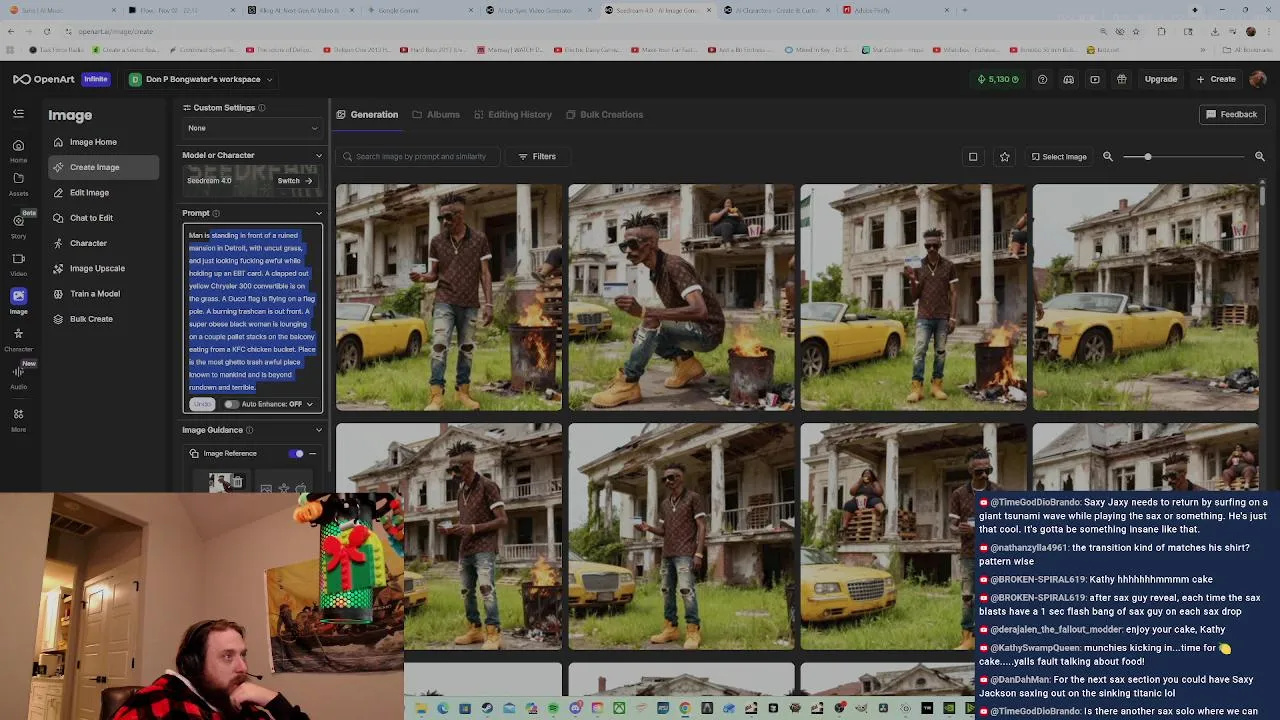Click the Undo button under prompt
The height and width of the screenshot is (720, 1280).
[202, 404]
